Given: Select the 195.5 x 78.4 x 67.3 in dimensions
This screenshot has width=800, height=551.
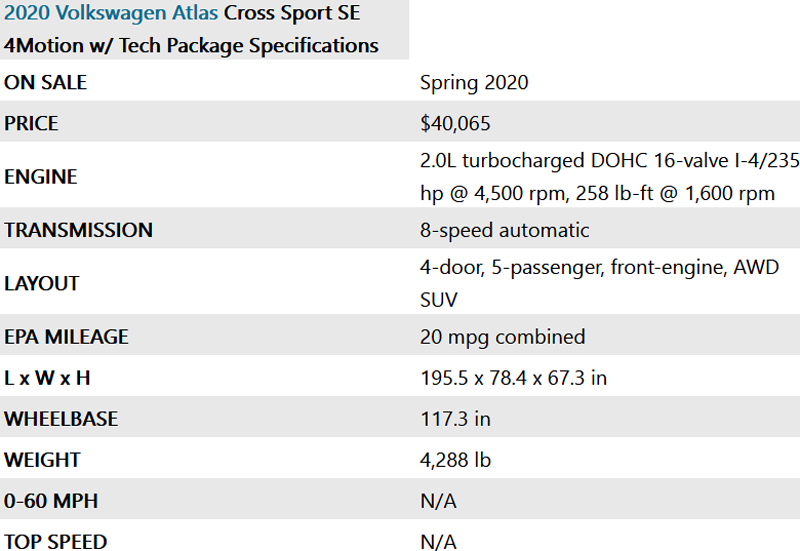Looking at the screenshot, I should (513, 378).
